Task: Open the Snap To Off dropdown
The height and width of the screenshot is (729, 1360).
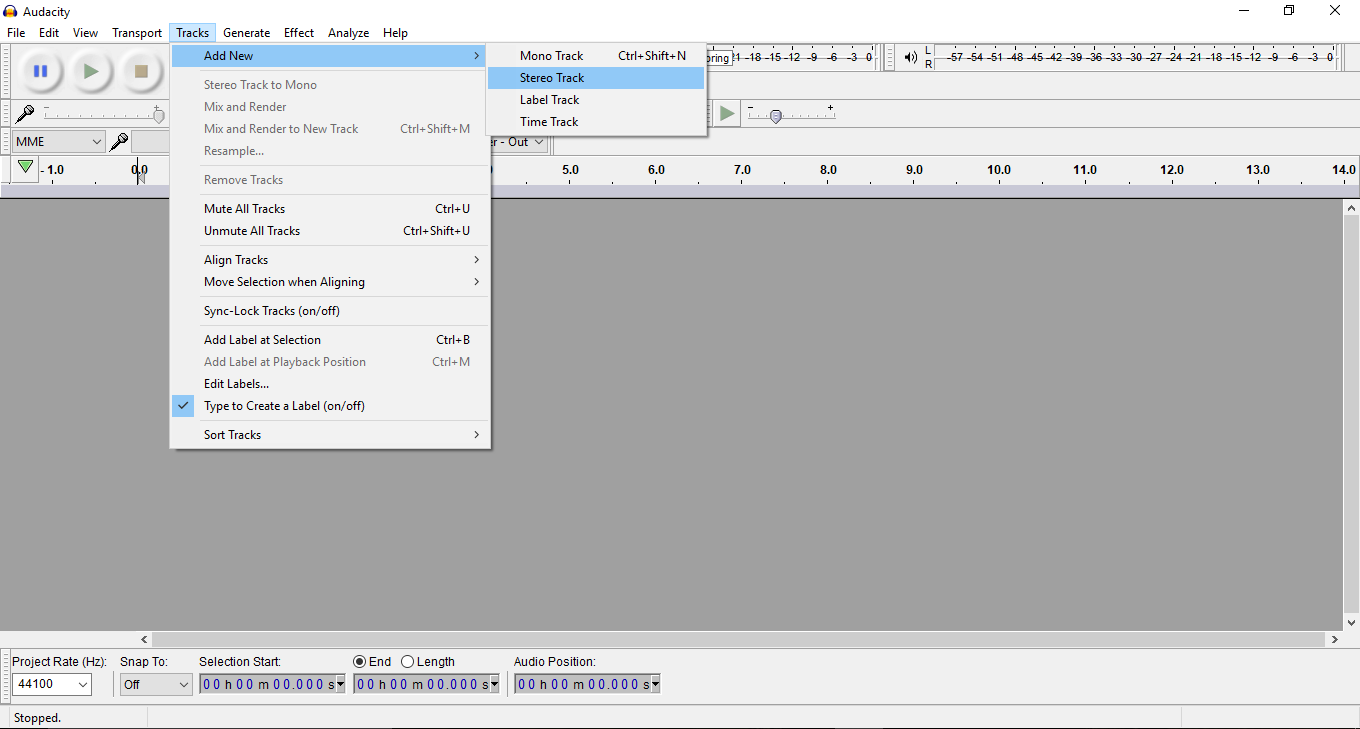Action: [156, 684]
